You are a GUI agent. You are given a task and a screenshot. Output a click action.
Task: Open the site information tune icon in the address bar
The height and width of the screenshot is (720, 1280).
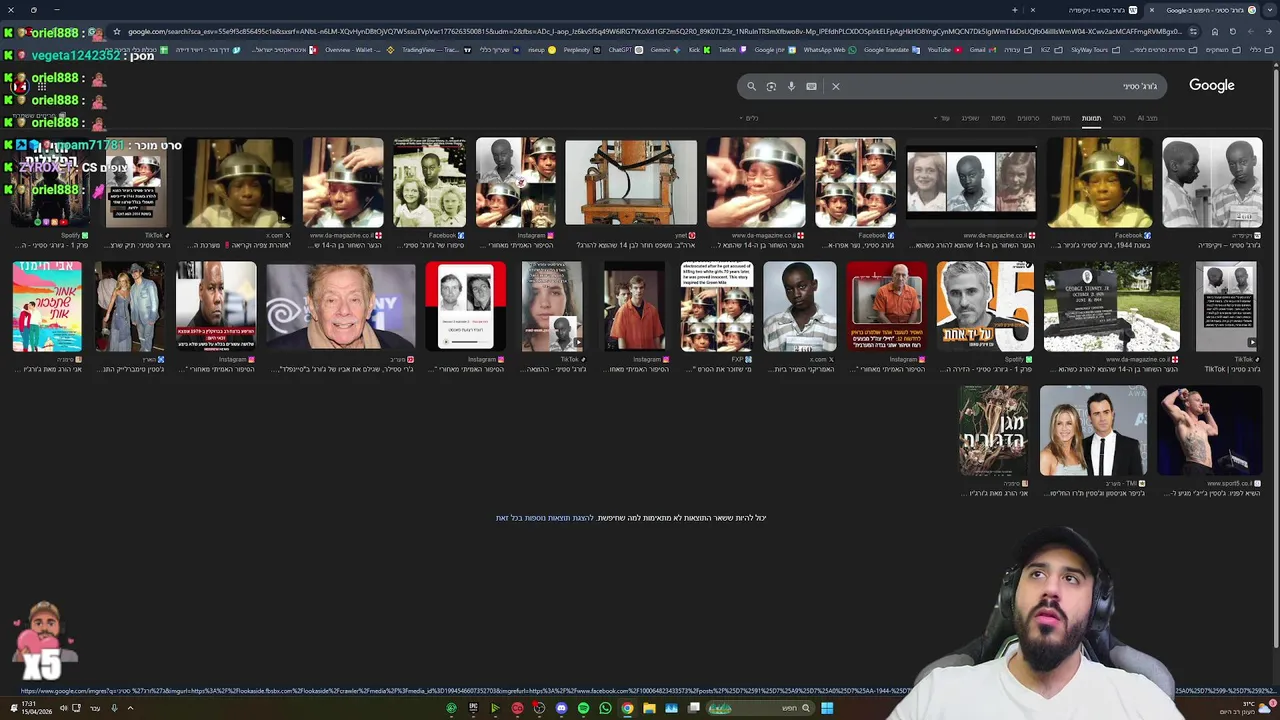(1193, 31)
